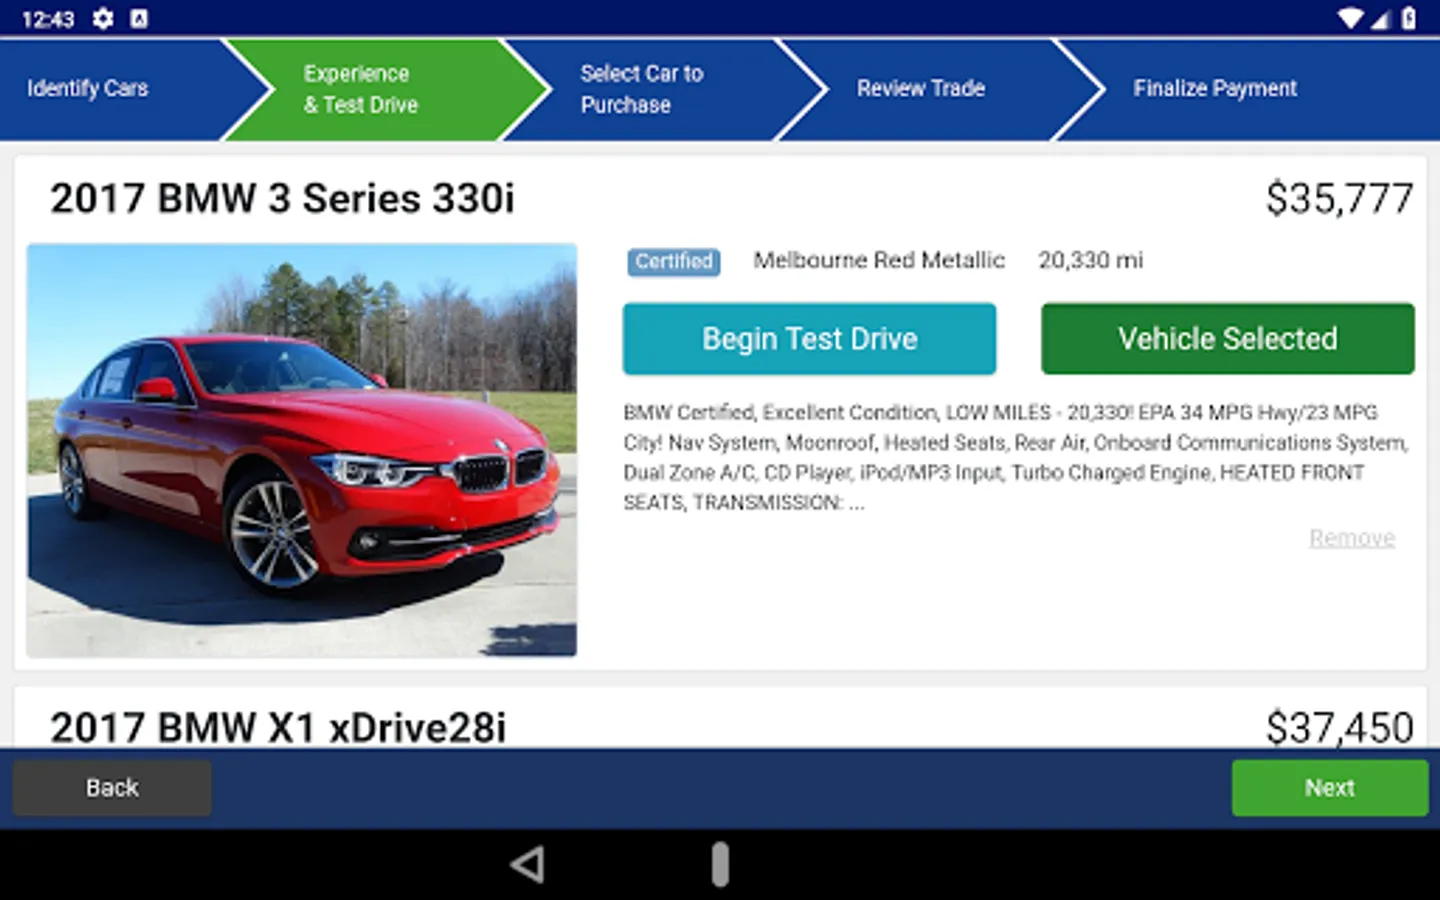Viewport: 1440px width, 900px height.
Task: Tap the battery status icon
Action: [x=1409, y=18]
